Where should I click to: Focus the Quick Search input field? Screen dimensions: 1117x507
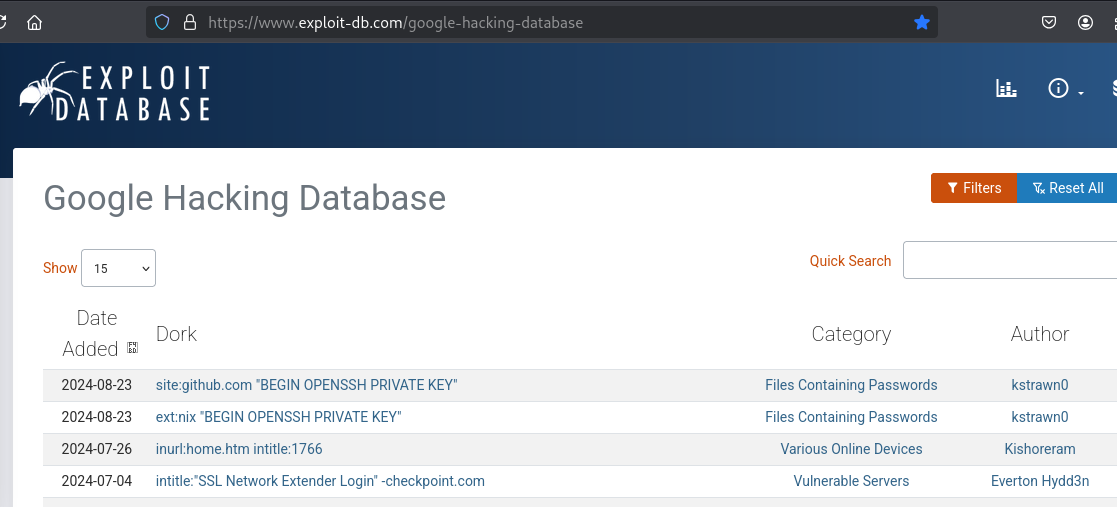tap(1010, 261)
